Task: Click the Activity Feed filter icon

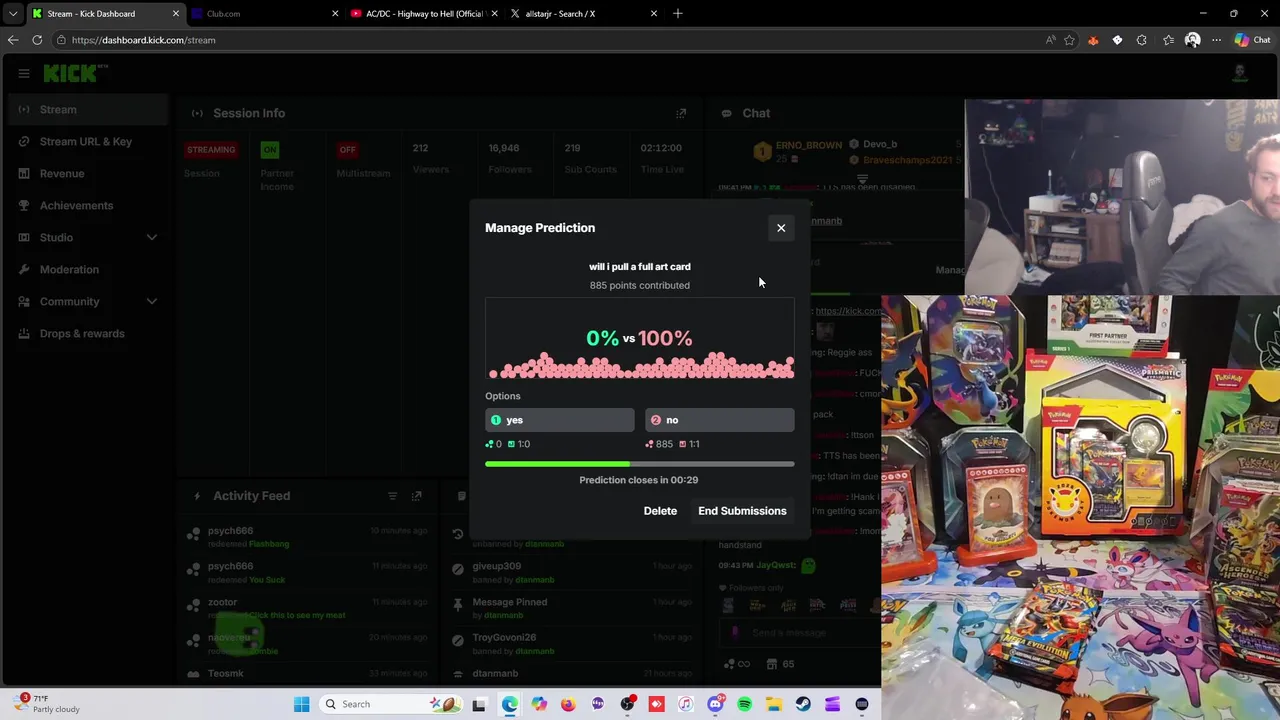Action: tap(392, 496)
